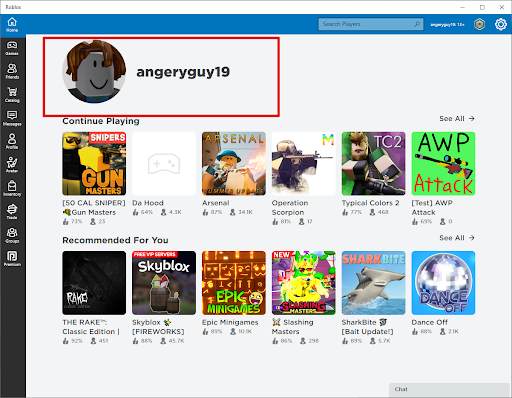
Task: Open the Friends sidebar icon
Action: 12,71
